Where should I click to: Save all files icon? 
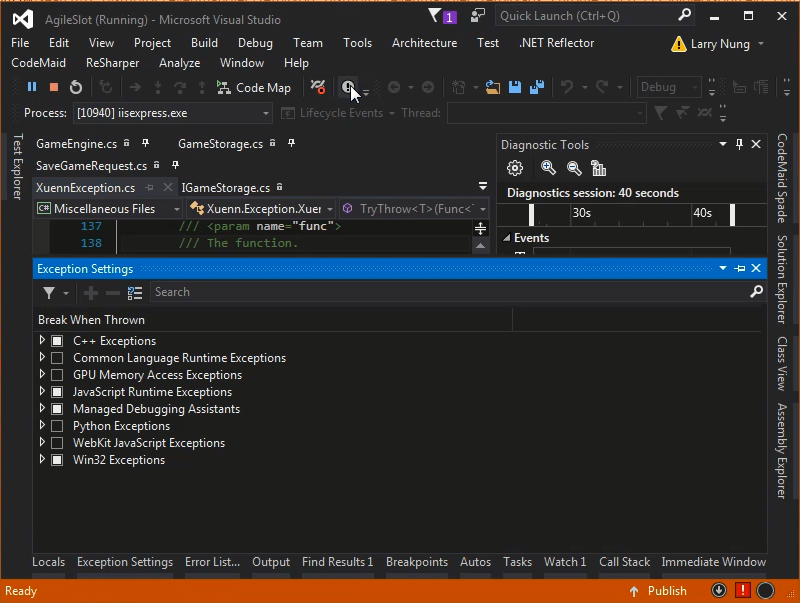[537, 87]
